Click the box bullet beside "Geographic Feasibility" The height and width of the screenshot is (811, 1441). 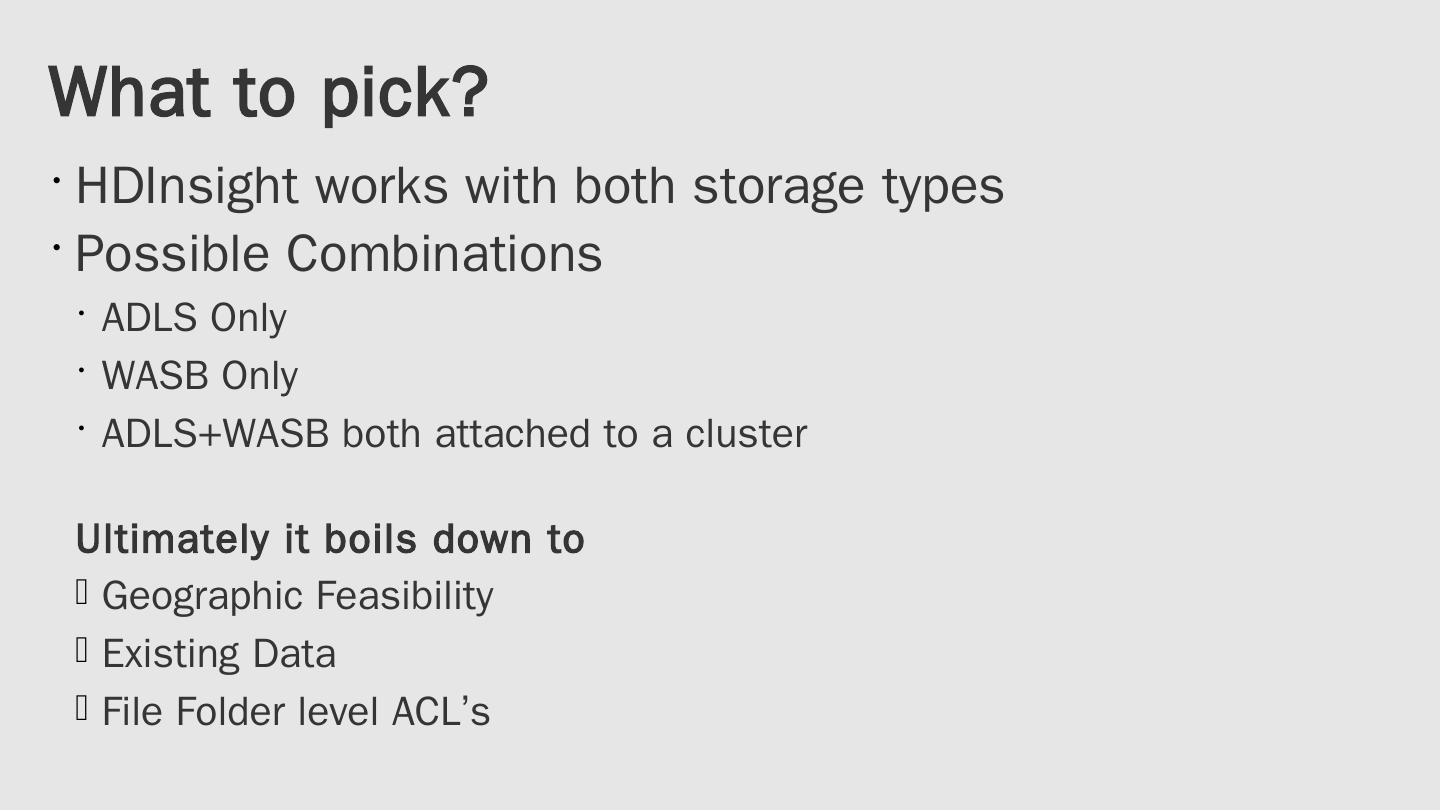coord(82,593)
